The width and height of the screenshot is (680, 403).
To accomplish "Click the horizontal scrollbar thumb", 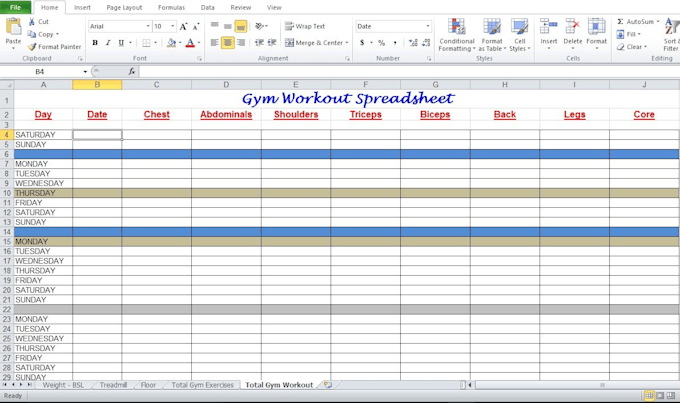I will (x=602, y=385).
